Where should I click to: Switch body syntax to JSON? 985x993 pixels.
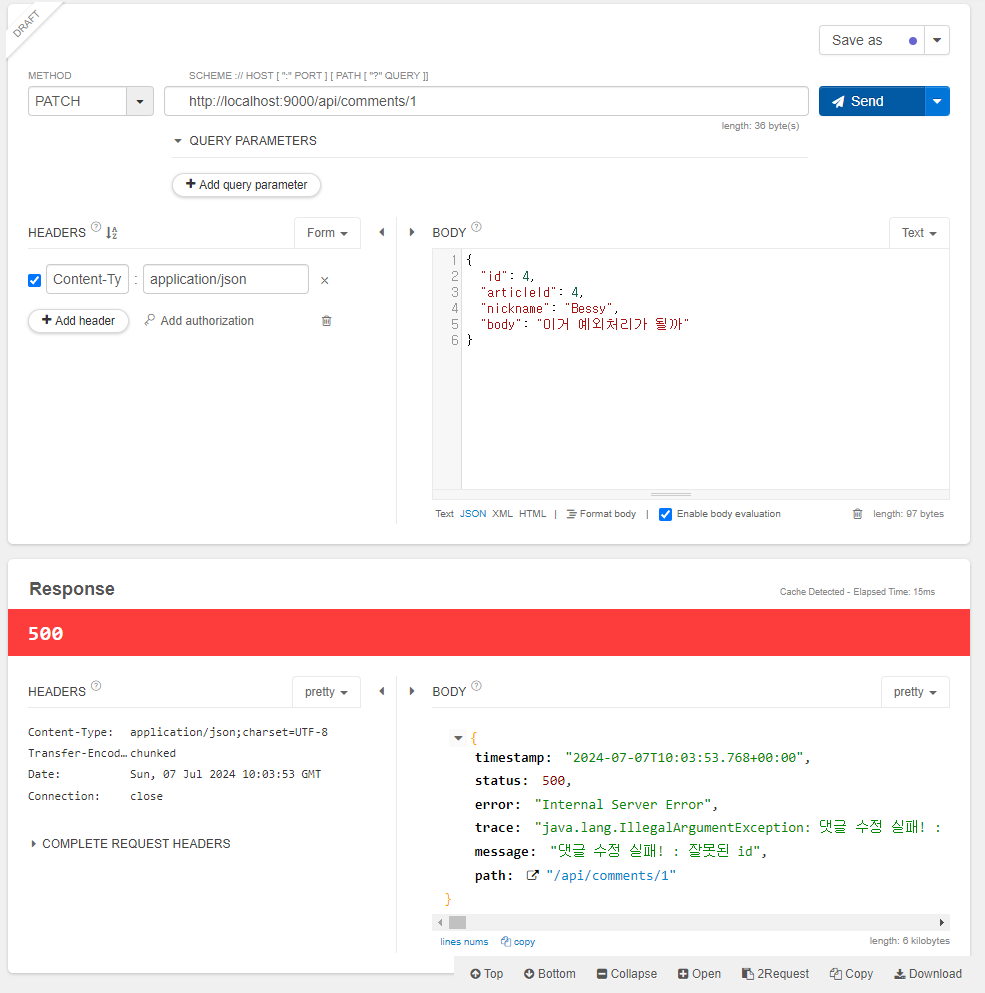pyautogui.click(x=473, y=514)
